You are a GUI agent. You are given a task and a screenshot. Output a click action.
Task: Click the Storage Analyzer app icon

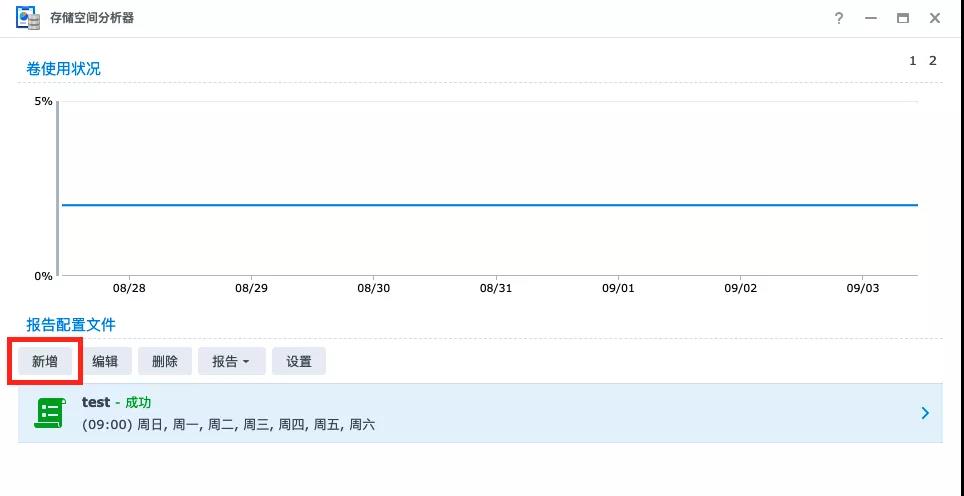[27, 18]
